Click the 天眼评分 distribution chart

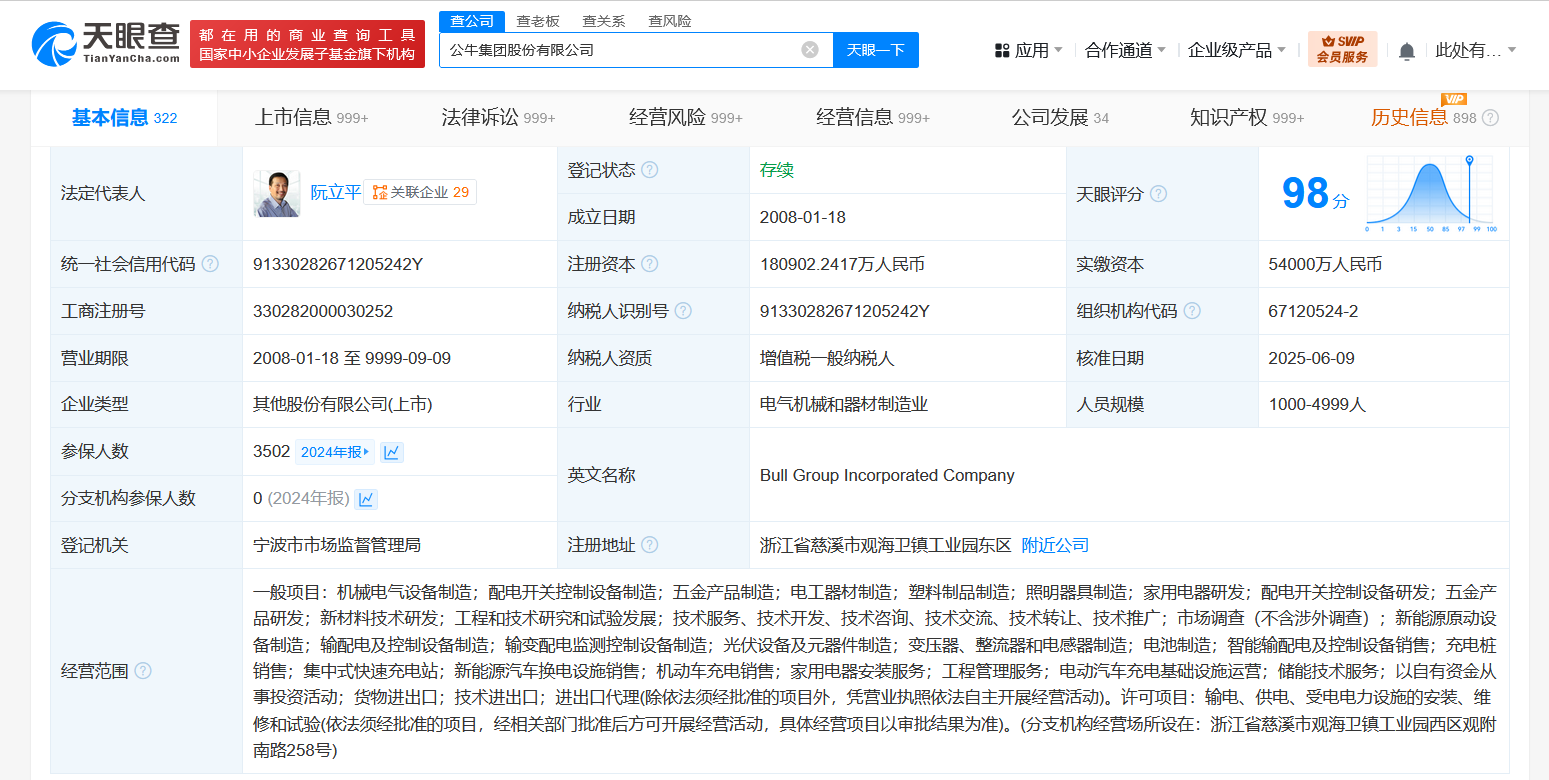point(1431,194)
